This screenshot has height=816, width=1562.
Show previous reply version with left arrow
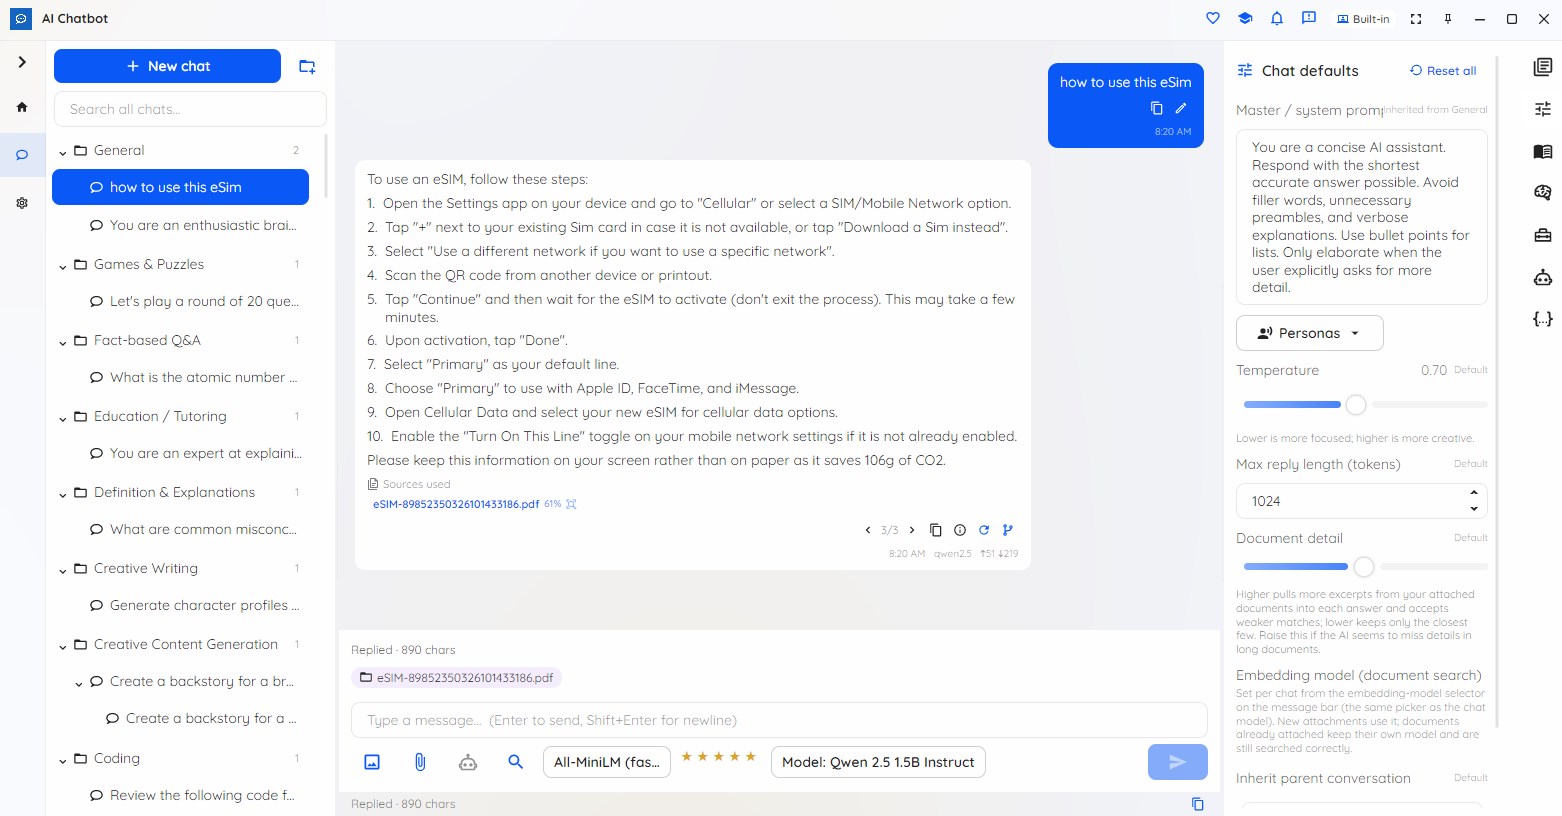[868, 530]
